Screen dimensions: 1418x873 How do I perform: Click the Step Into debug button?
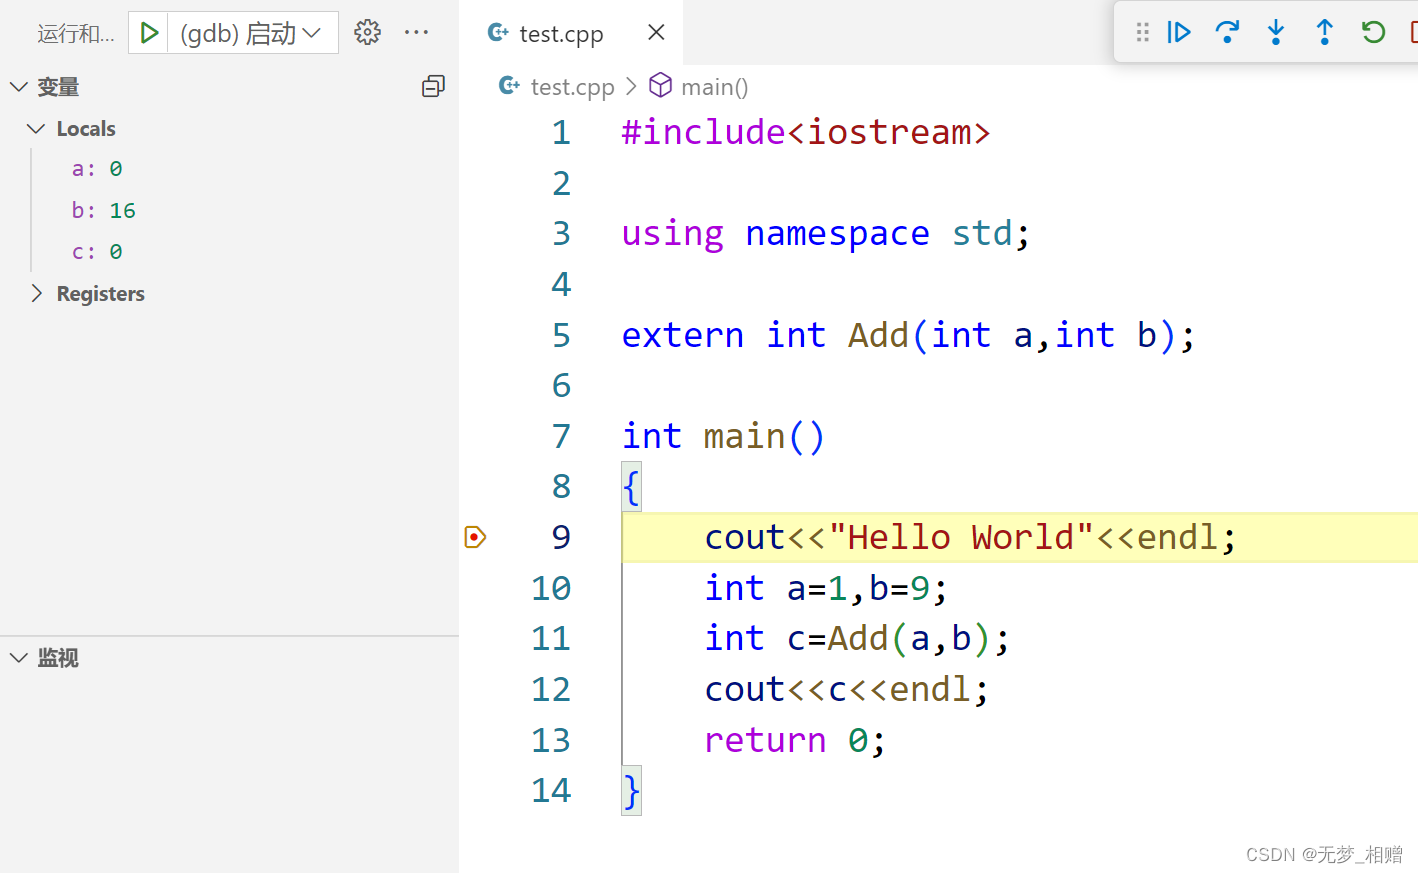(x=1276, y=32)
